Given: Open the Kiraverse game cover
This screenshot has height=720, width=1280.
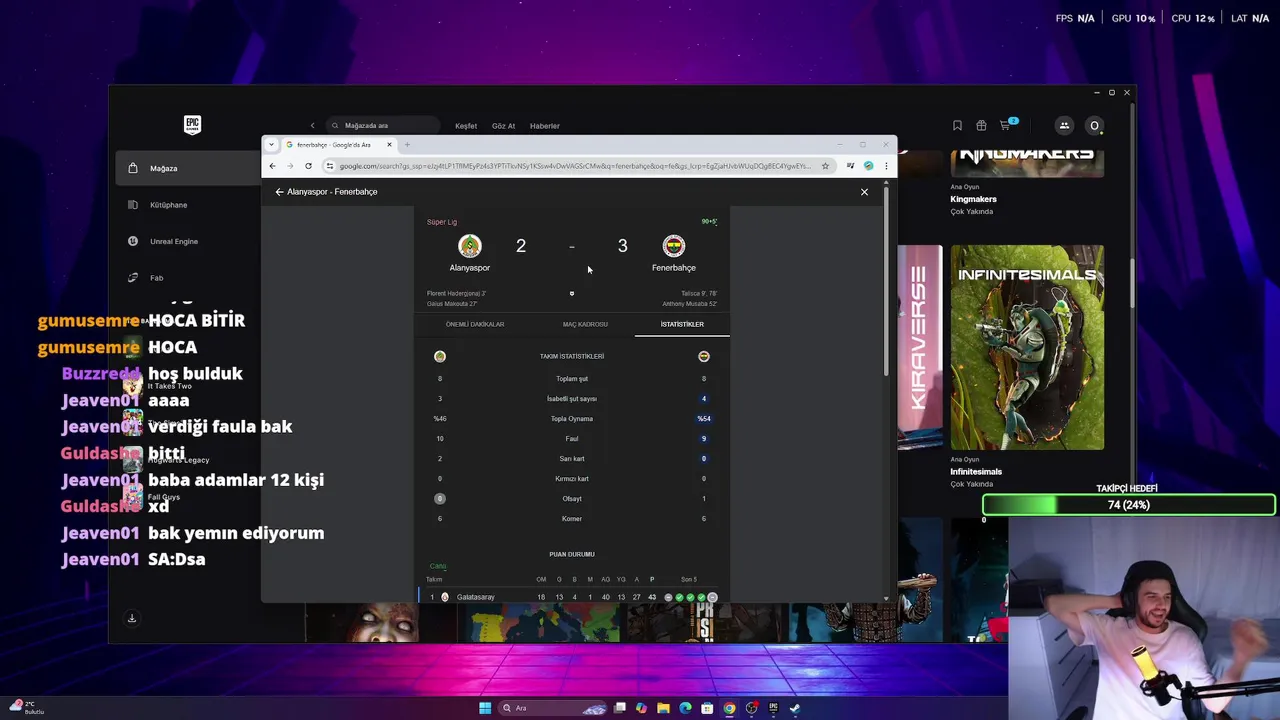Looking at the screenshot, I should [x=919, y=347].
